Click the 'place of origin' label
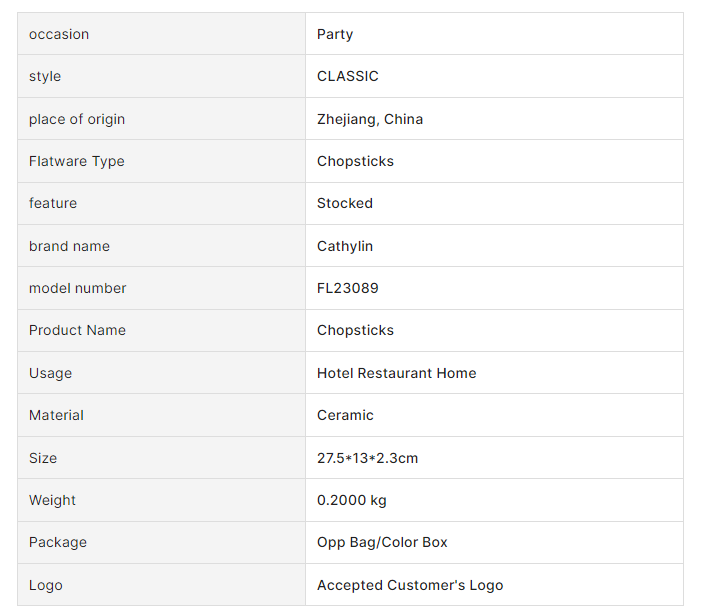 (77, 119)
